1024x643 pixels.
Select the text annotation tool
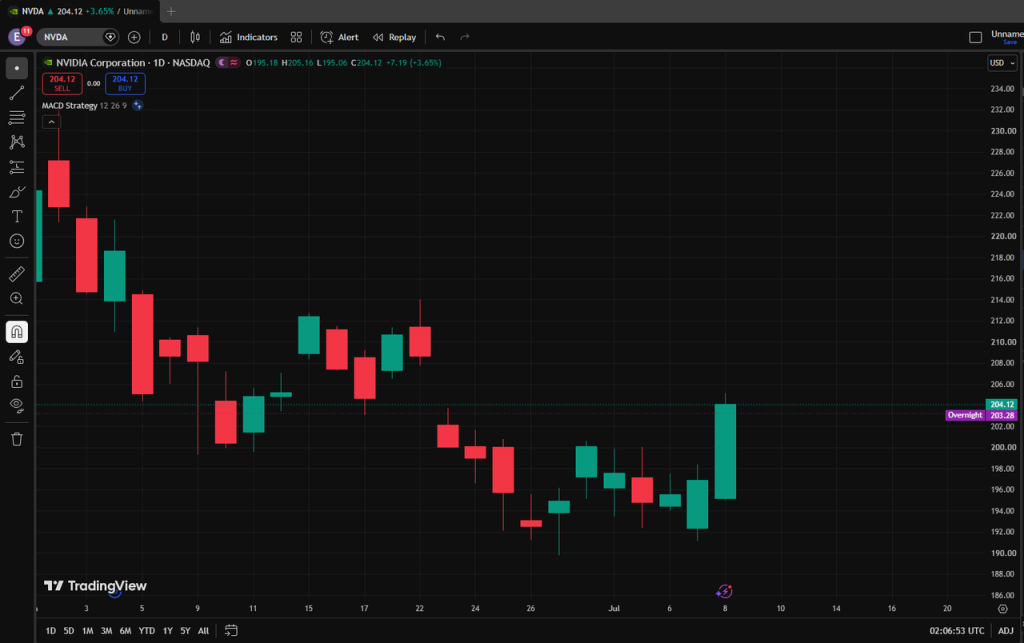(x=17, y=216)
